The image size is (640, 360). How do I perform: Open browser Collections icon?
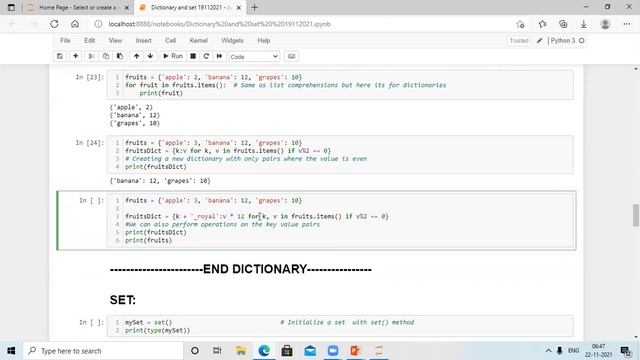563,24
